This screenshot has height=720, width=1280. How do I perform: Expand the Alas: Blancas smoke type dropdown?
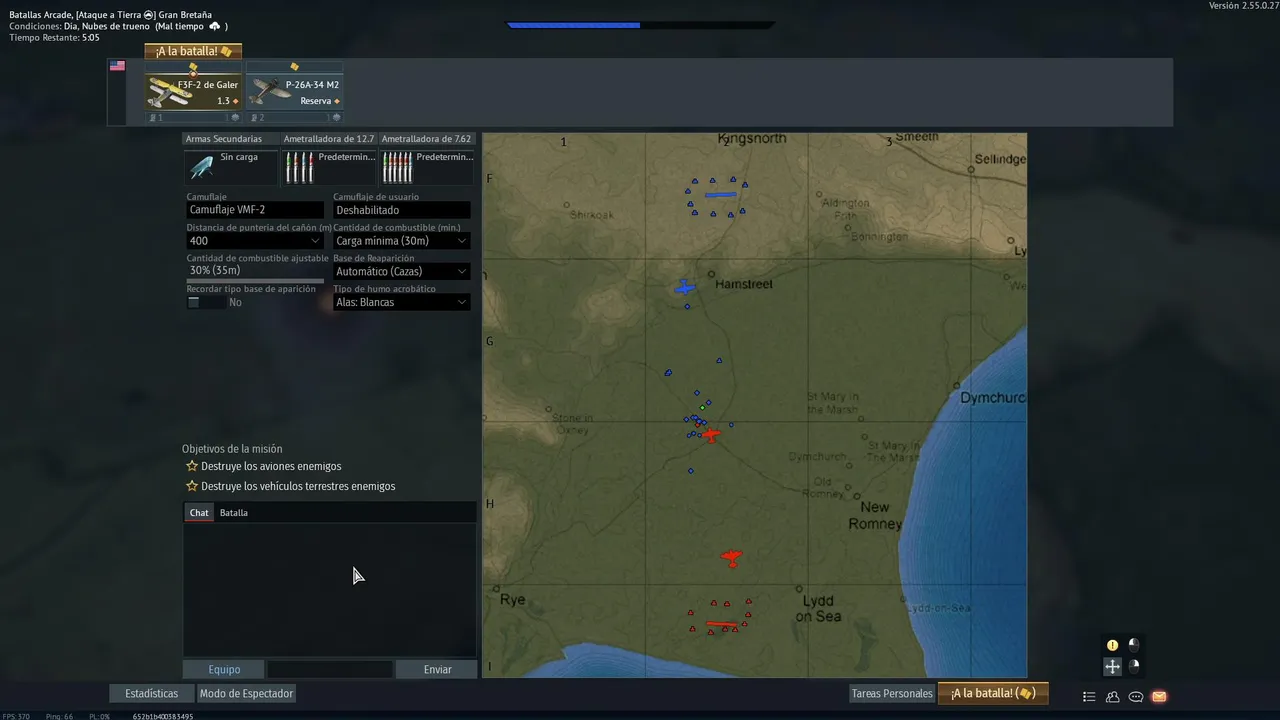point(401,302)
